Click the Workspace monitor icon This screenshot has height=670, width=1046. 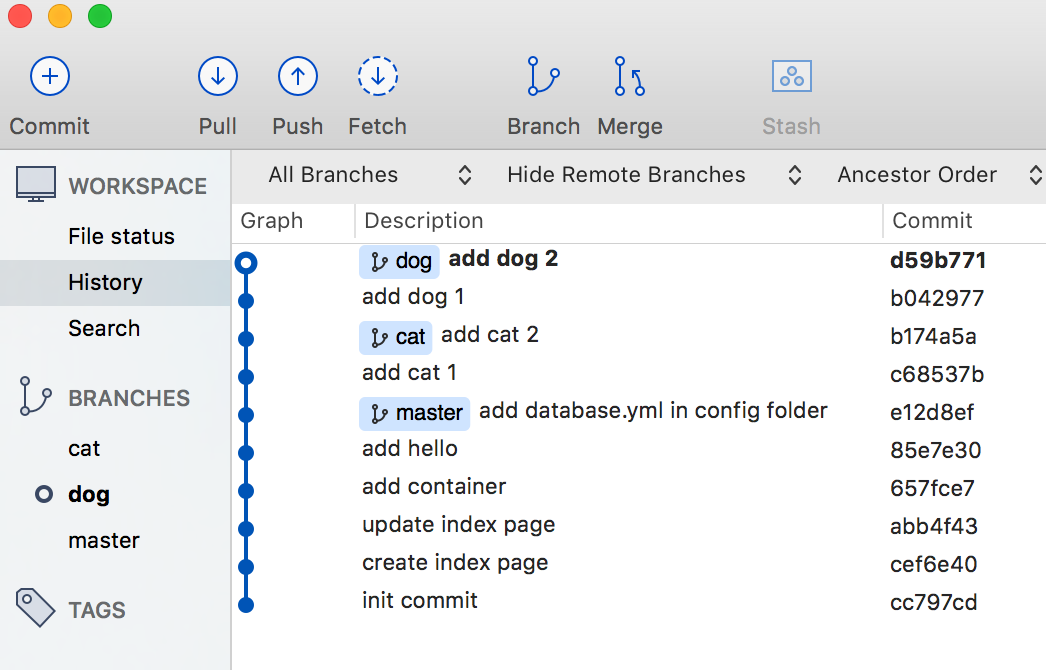point(36,185)
